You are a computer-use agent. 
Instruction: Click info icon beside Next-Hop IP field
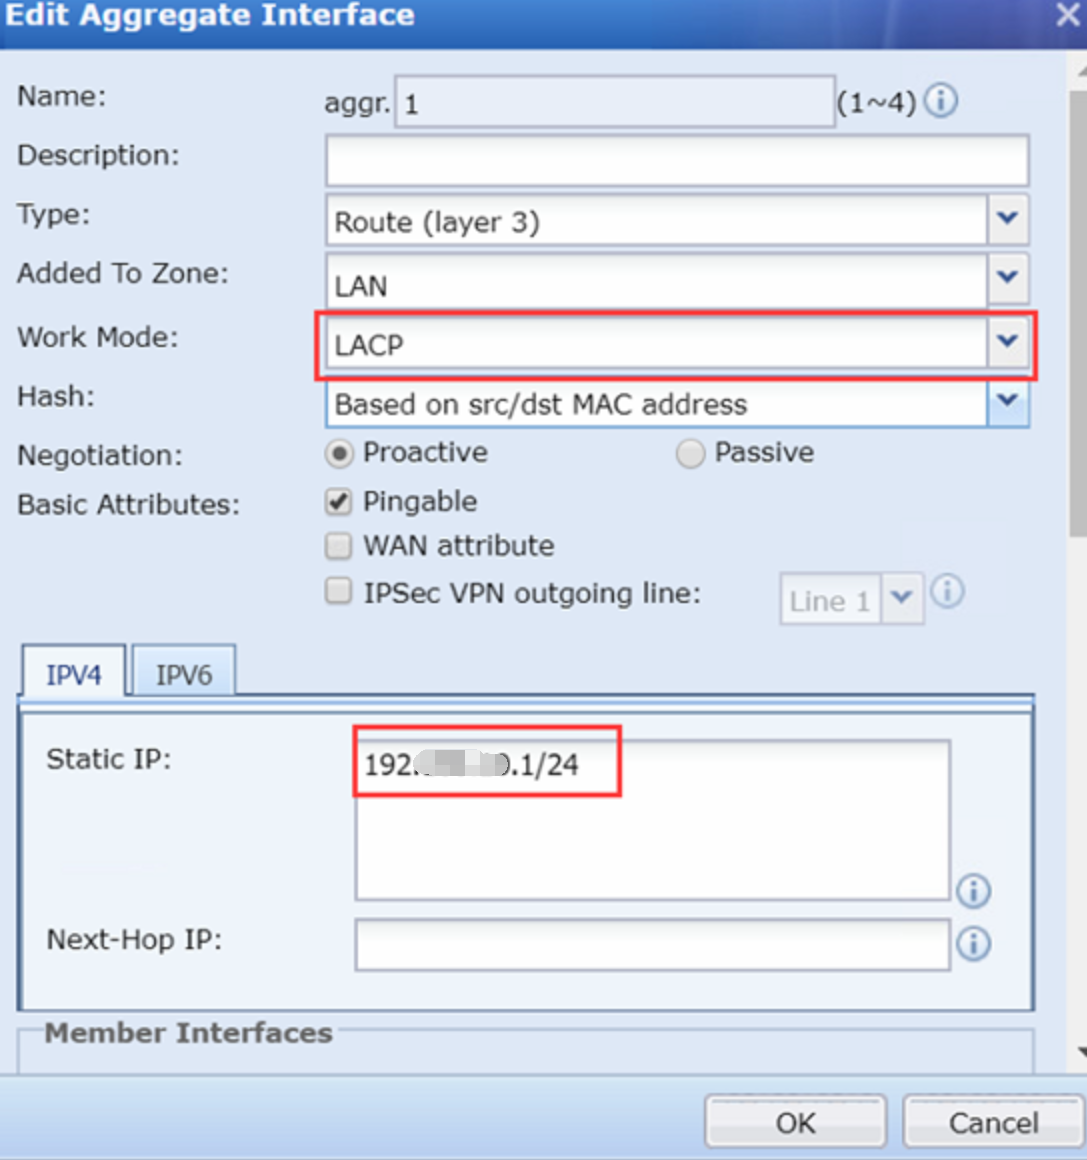tap(973, 943)
